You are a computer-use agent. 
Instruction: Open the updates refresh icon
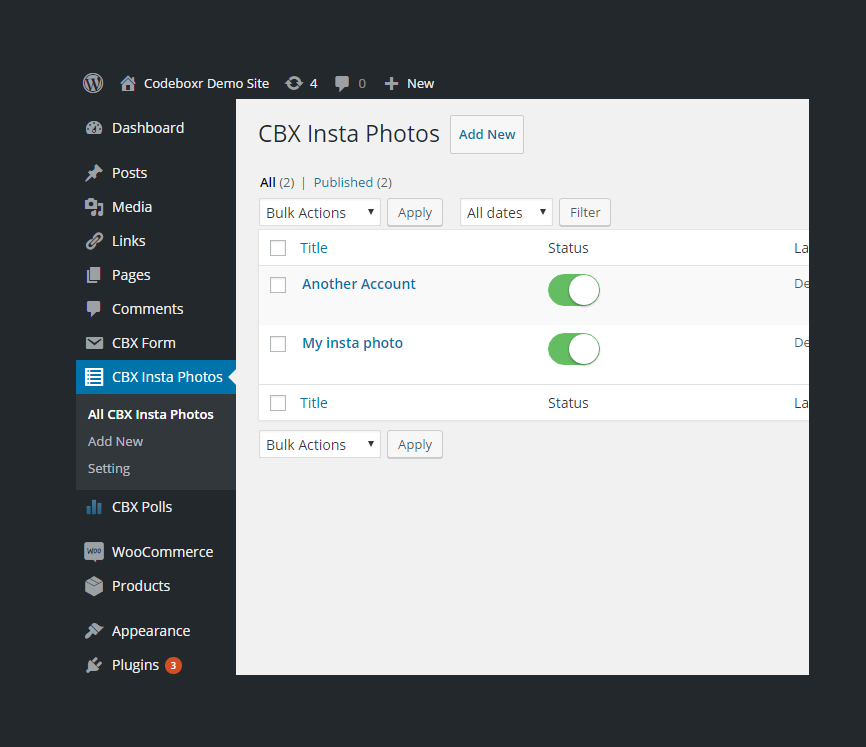294,83
